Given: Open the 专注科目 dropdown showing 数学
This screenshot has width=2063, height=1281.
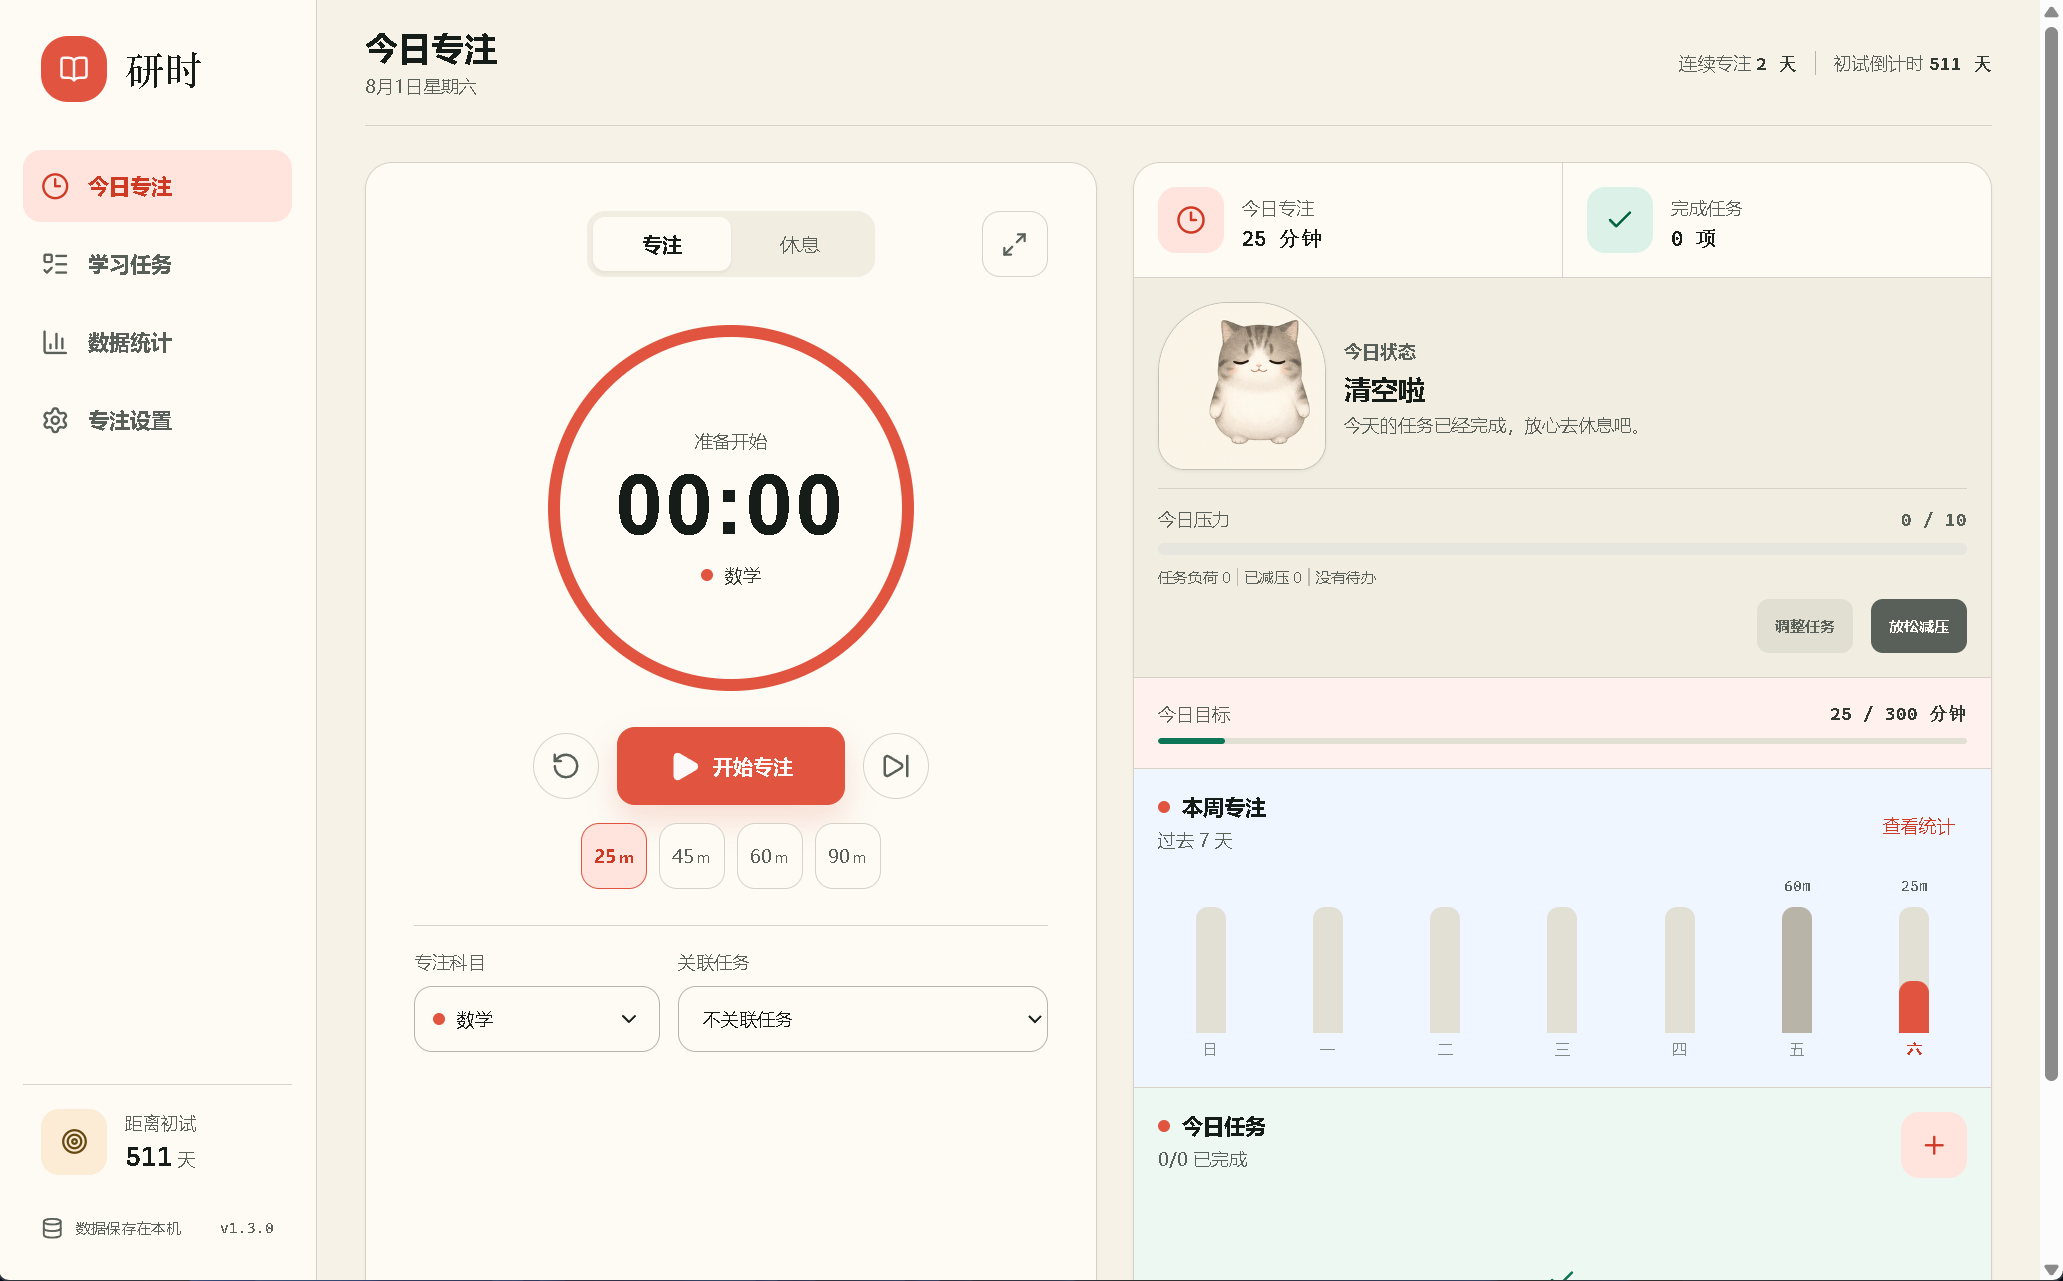Looking at the screenshot, I should point(537,1019).
